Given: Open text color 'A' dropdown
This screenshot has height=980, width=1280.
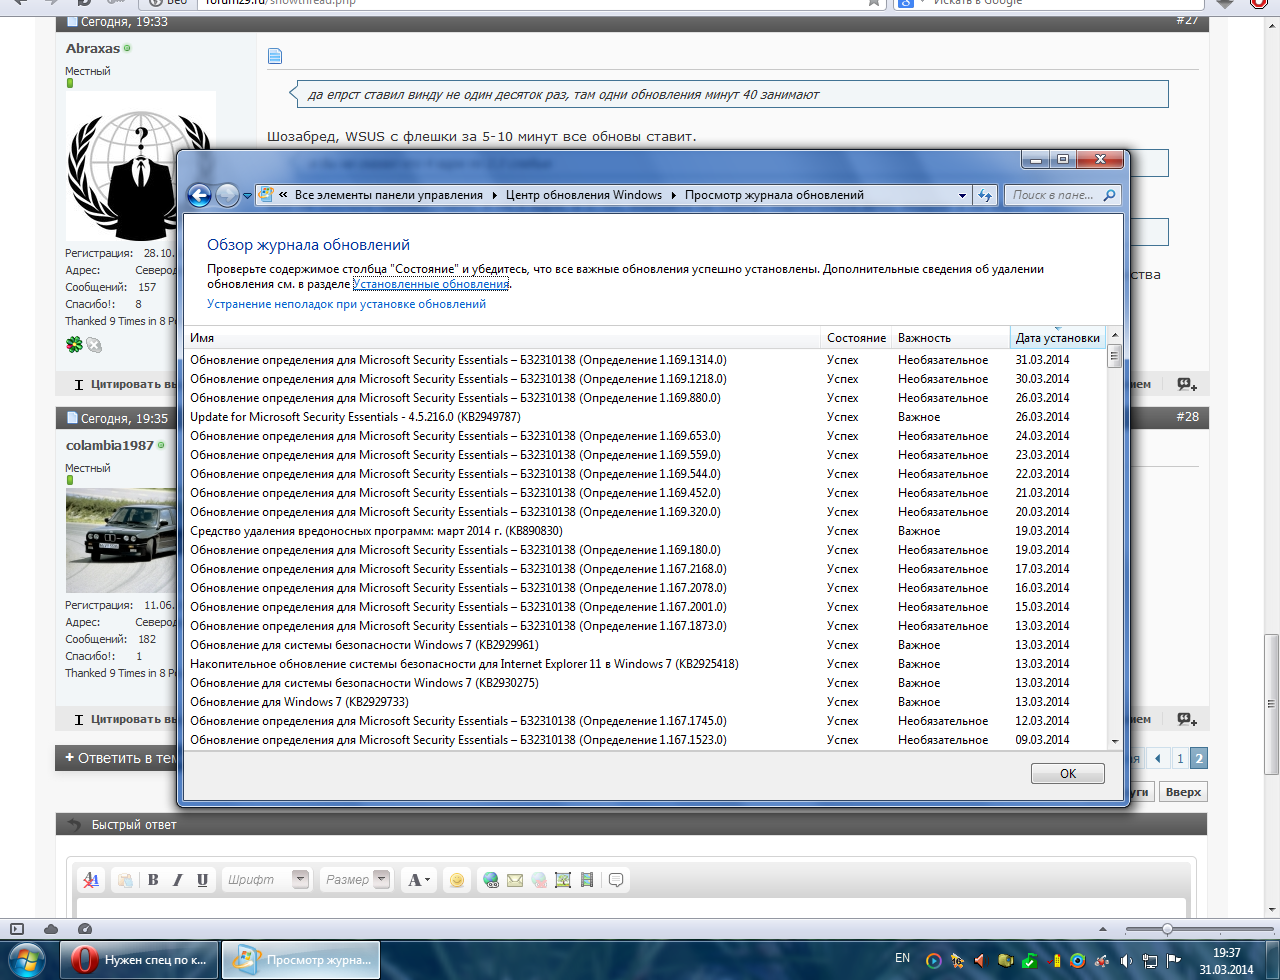Looking at the screenshot, I should [419, 880].
